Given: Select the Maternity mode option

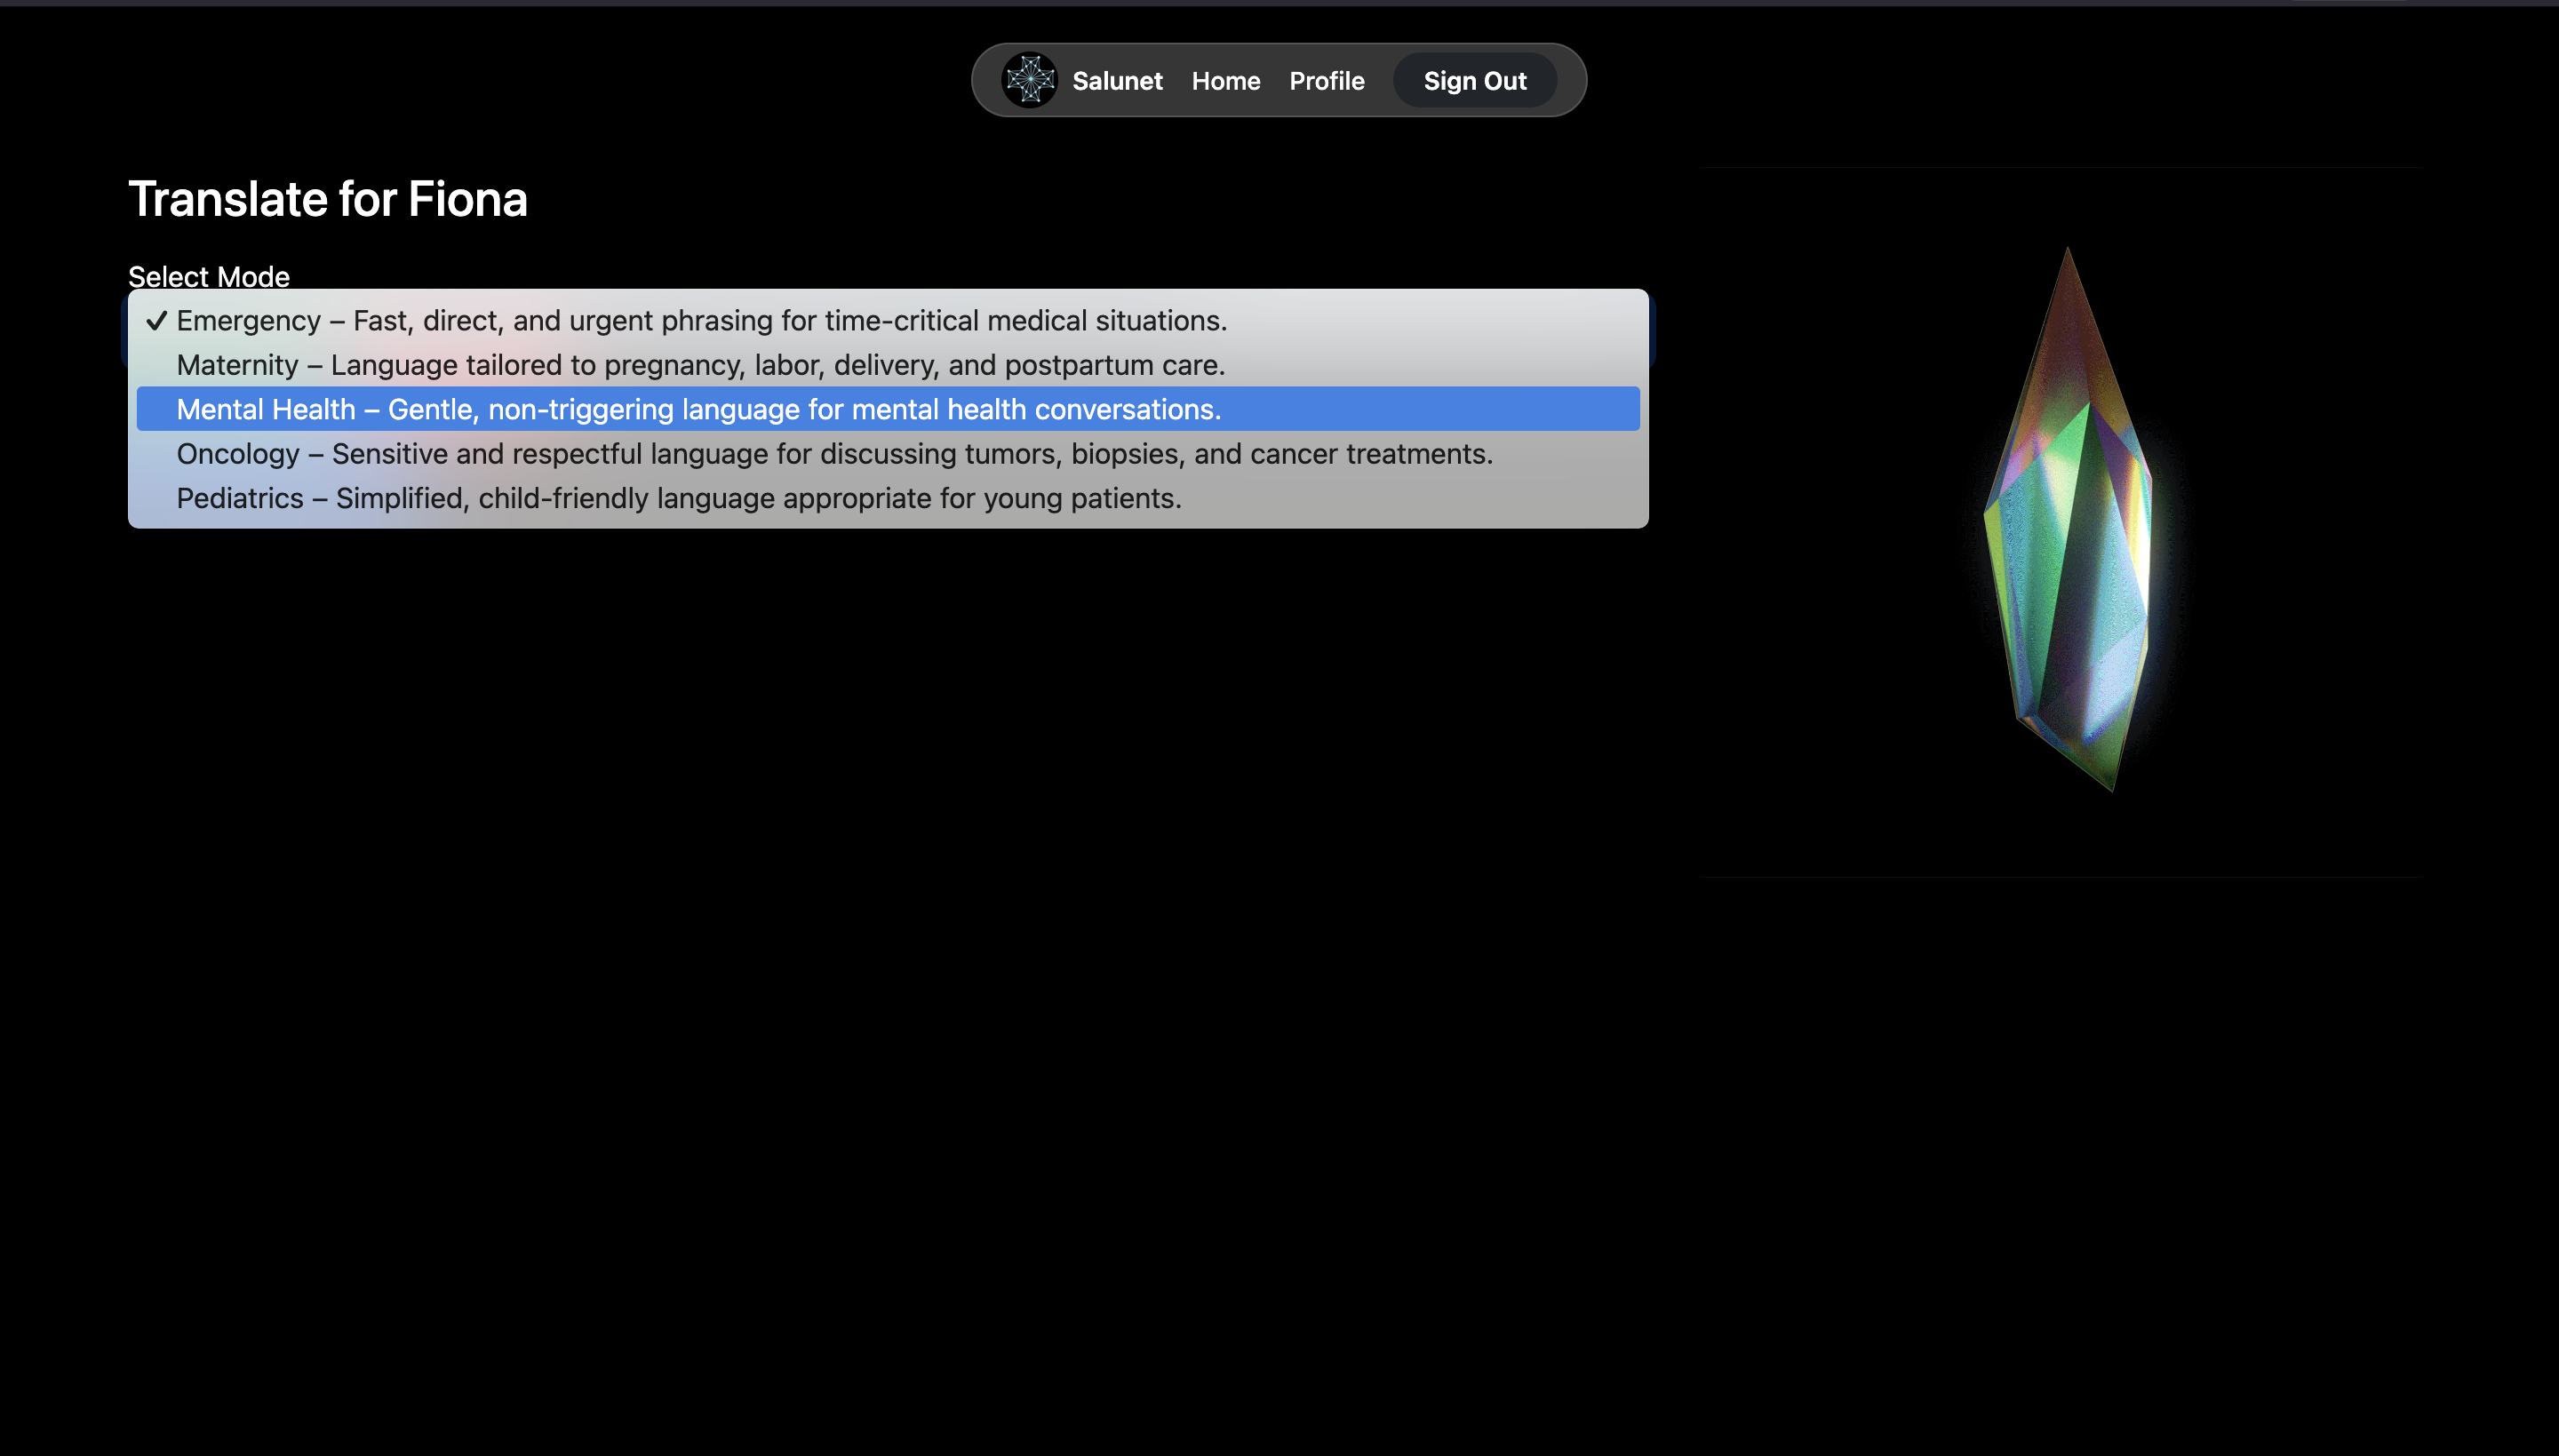Looking at the screenshot, I should point(700,365).
